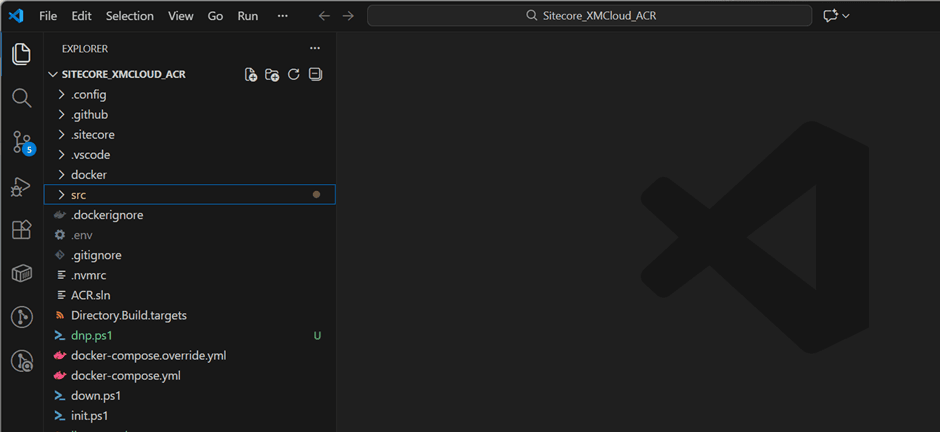The image size is (940, 432).
Task: Open the Extensions view icon
Action: pos(21,230)
